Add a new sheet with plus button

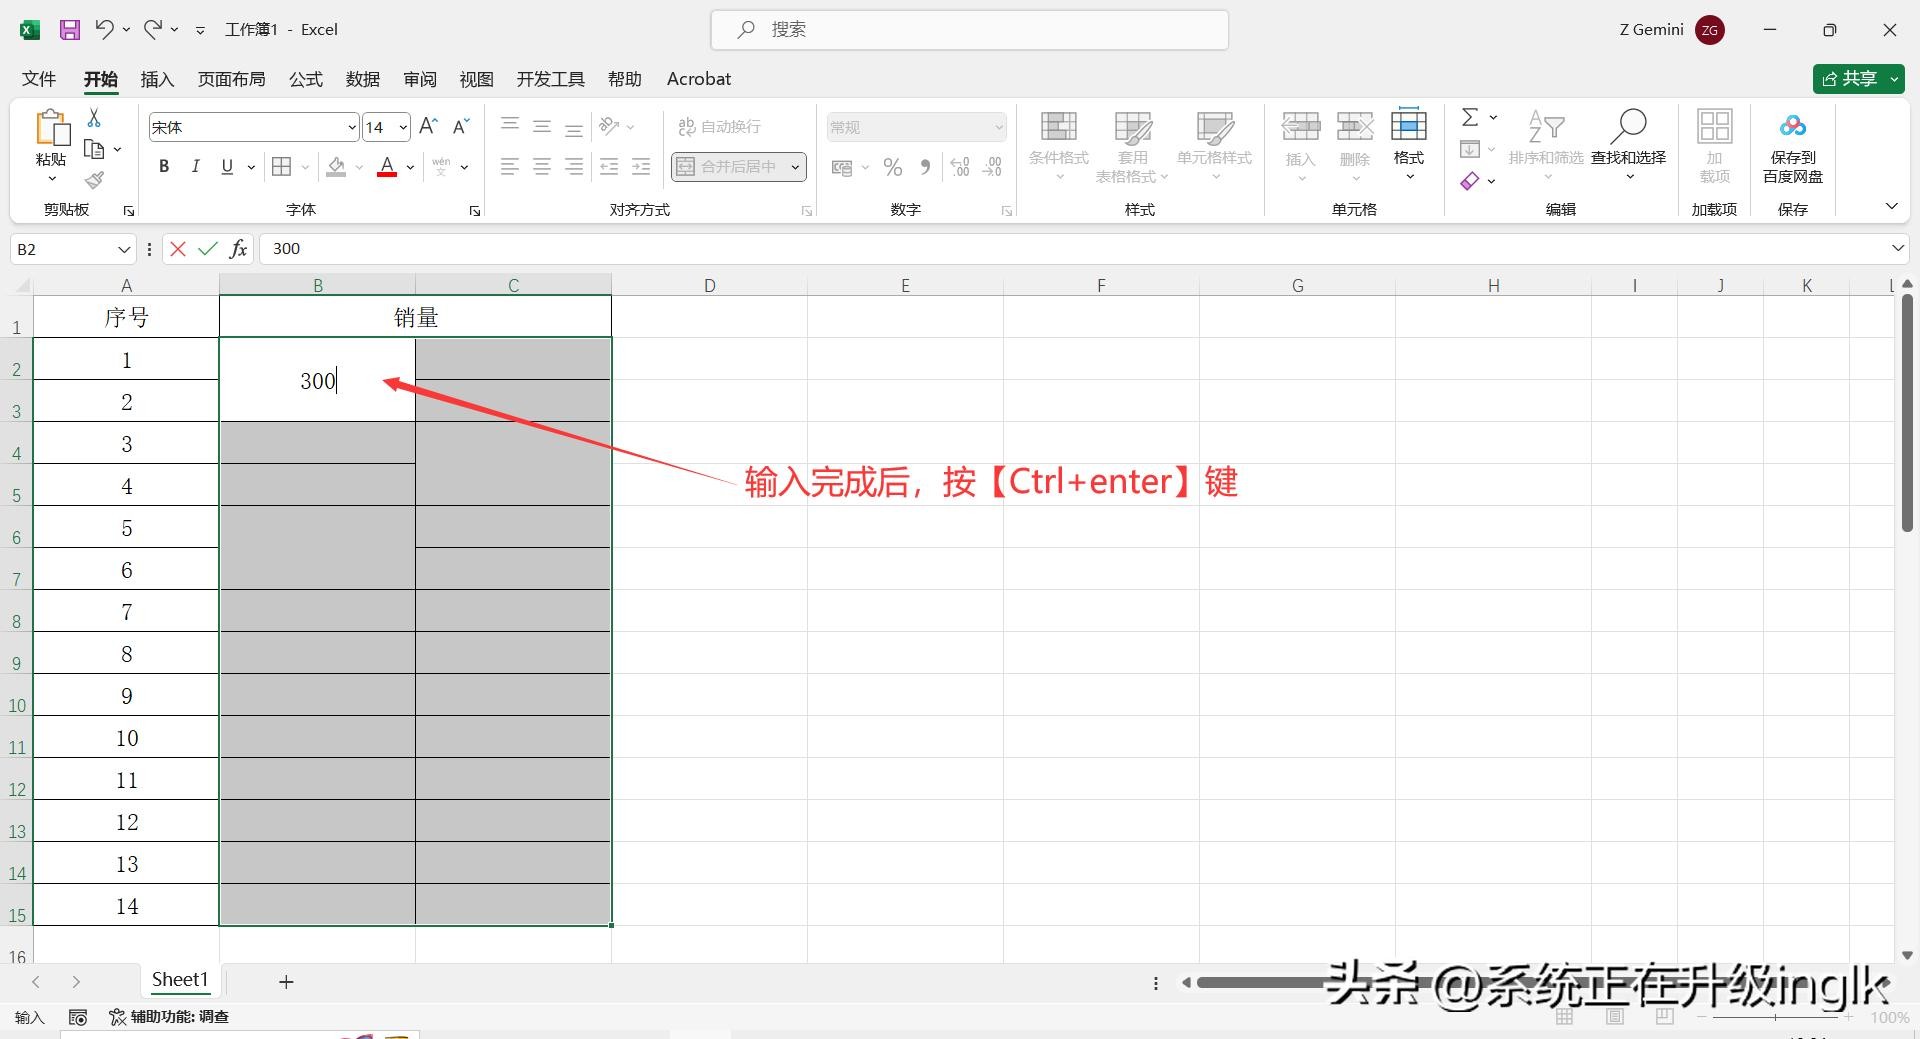[286, 982]
